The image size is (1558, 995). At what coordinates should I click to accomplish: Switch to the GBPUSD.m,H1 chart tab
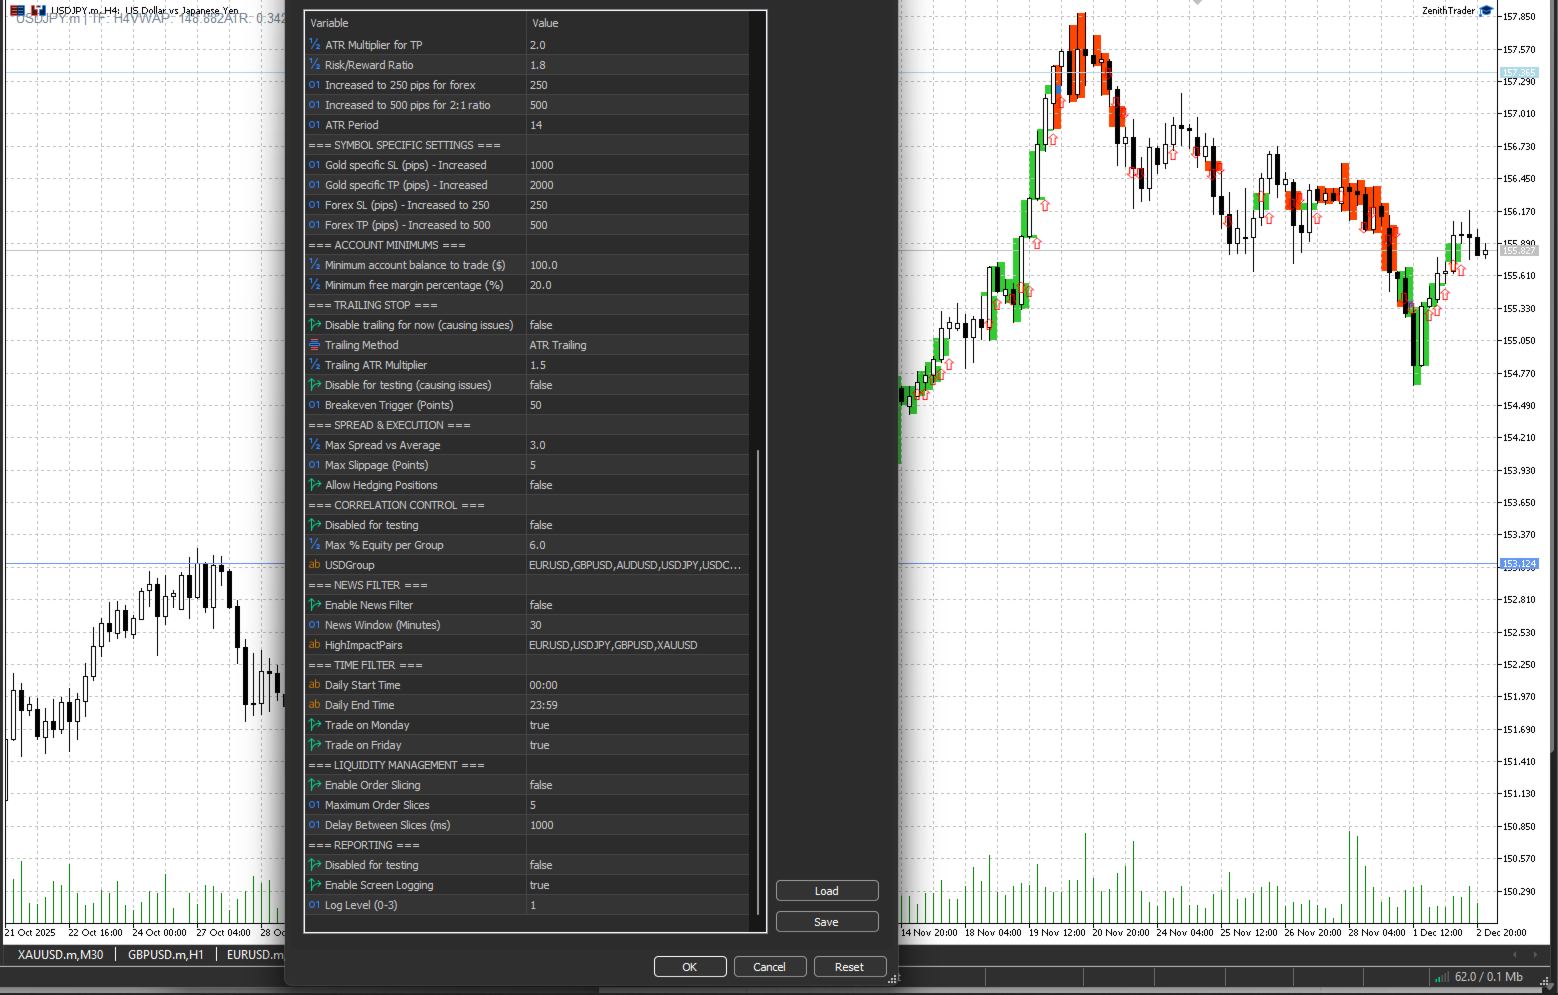click(x=165, y=955)
